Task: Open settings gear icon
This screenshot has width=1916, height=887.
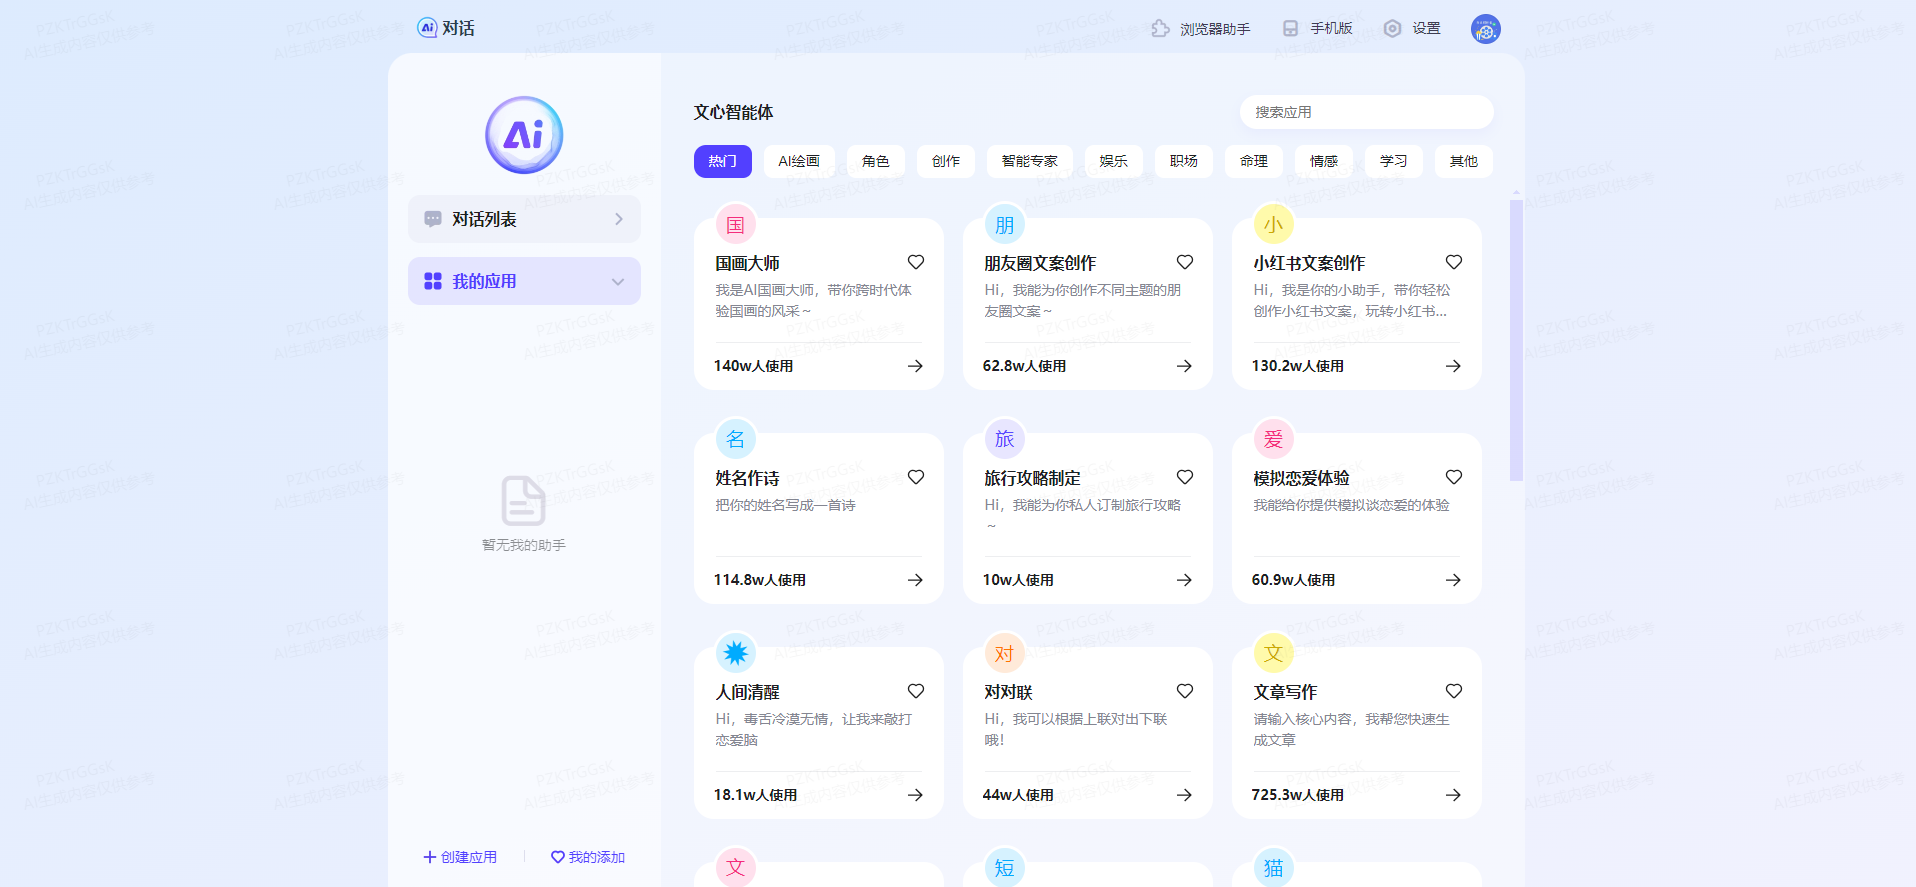Action: pos(1392,29)
